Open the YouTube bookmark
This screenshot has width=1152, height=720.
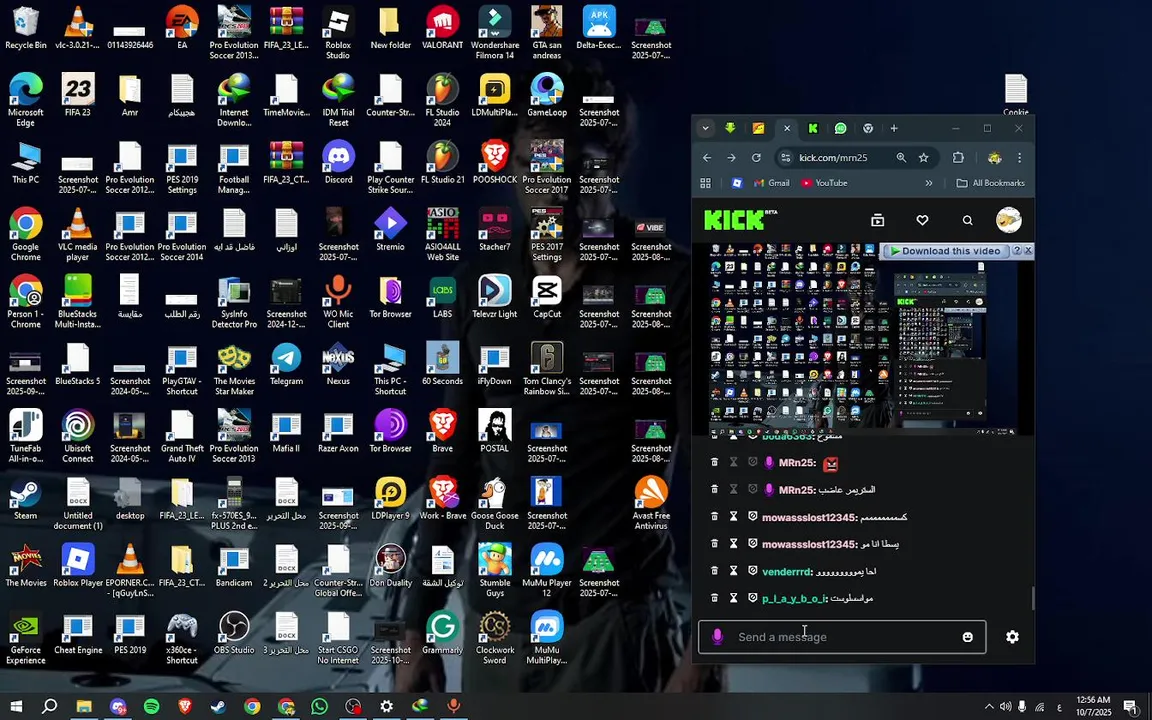pyautogui.click(x=824, y=184)
